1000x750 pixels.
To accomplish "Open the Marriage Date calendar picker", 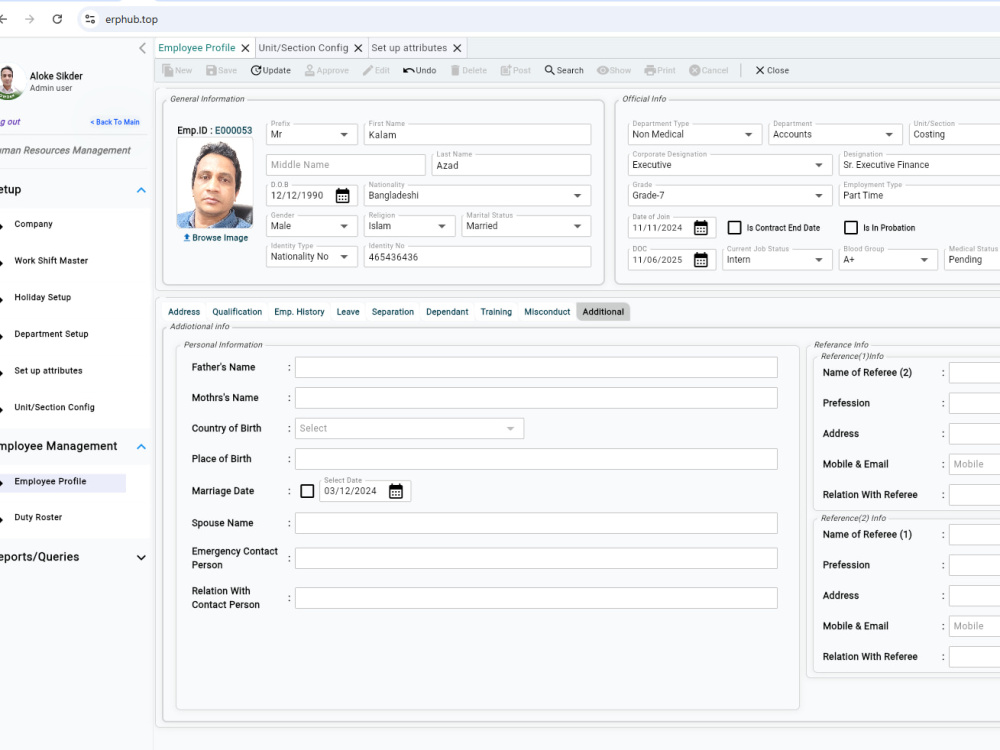I will pos(396,491).
